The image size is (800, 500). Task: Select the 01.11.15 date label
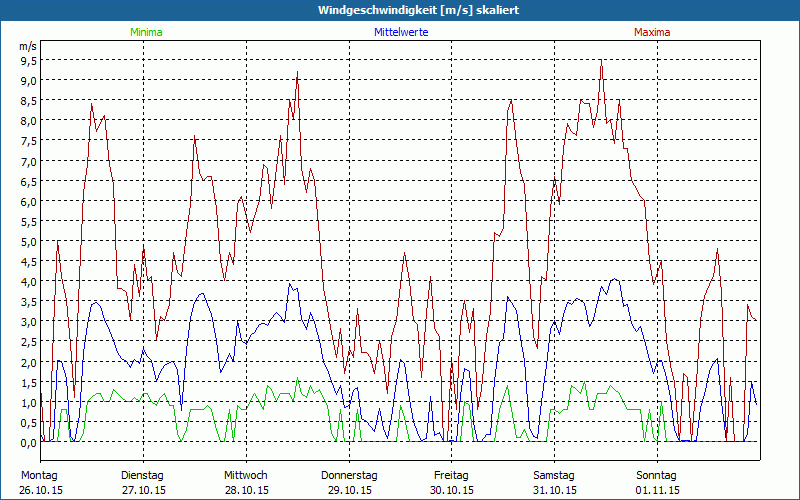658,490
